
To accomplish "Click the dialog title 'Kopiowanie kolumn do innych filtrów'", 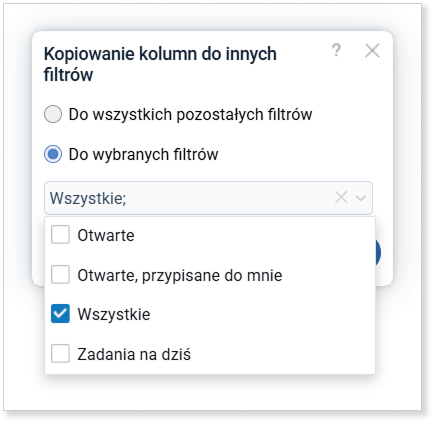I will pyautogui.click(x=160, y=64).
